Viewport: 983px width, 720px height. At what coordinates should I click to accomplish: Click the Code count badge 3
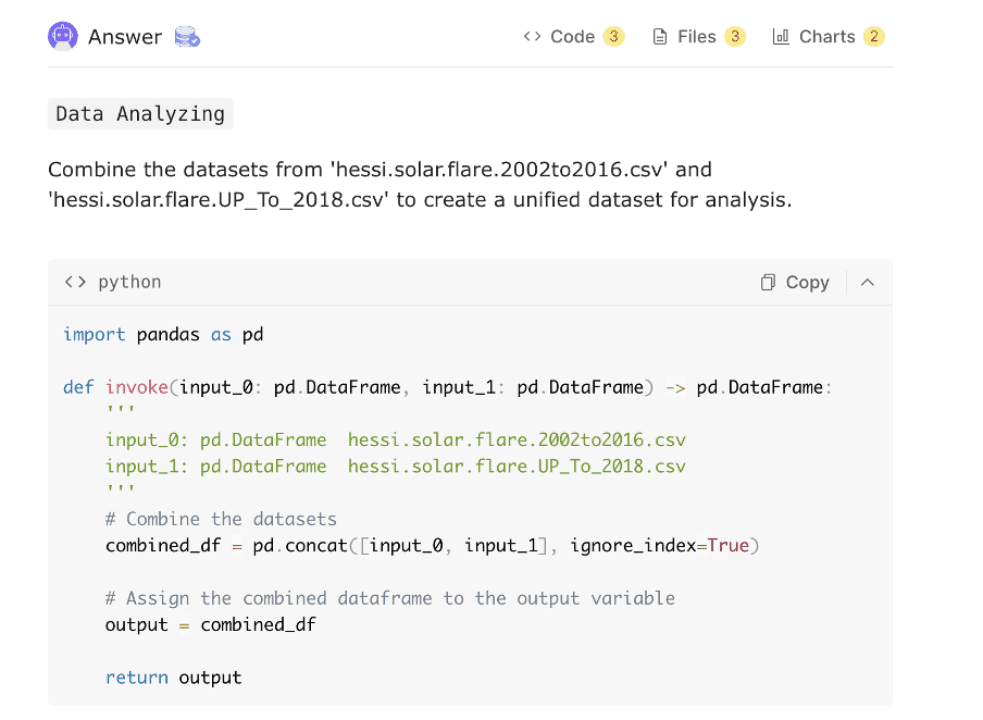tap(614, 36)
